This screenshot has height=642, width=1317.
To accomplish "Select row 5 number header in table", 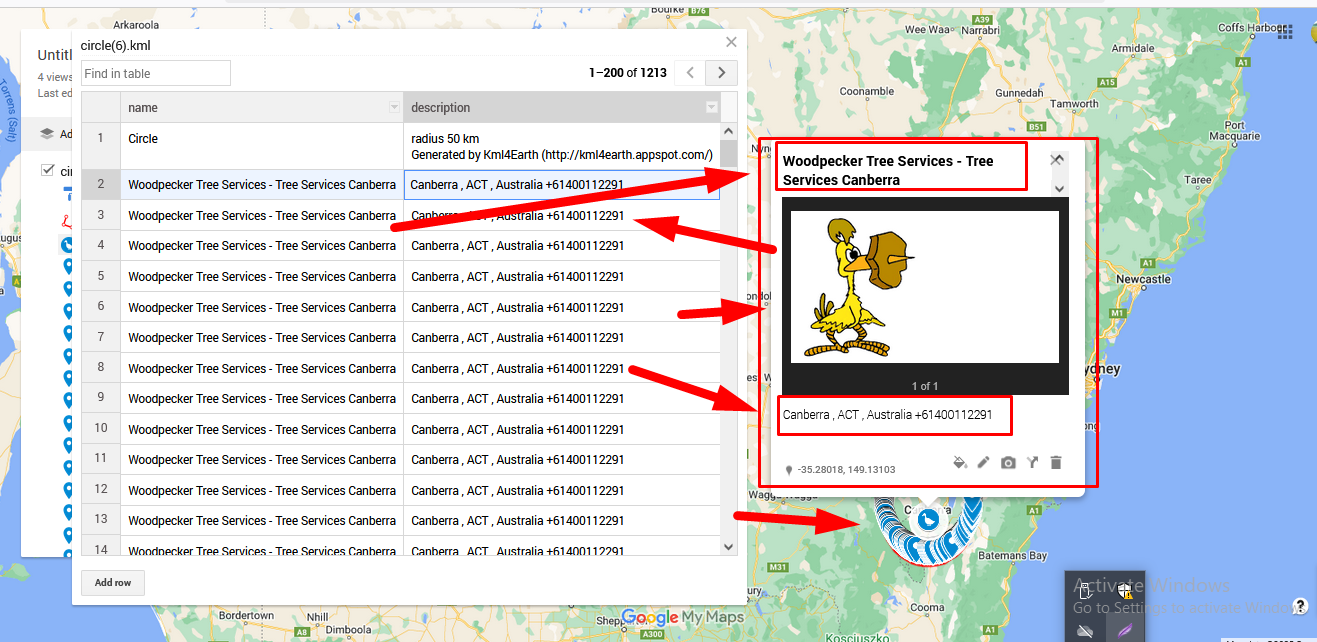I will click(101, 277).
